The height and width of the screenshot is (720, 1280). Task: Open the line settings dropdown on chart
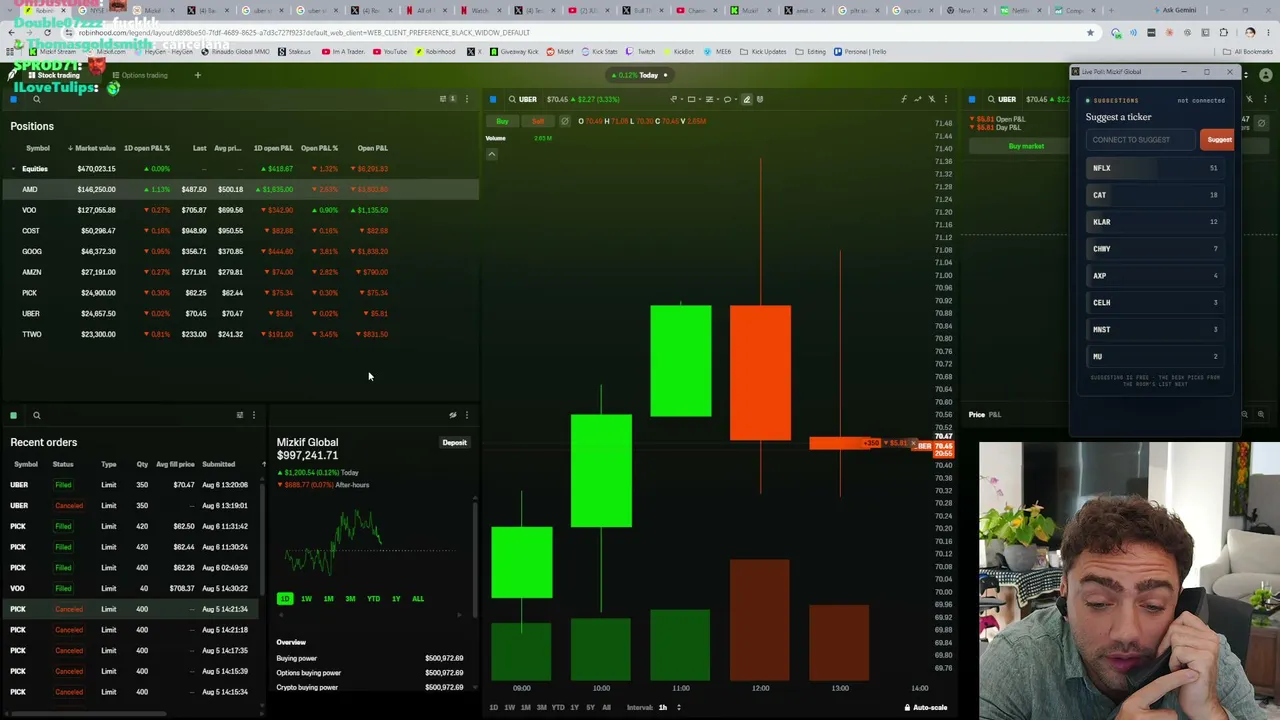(x=712, y=99)
